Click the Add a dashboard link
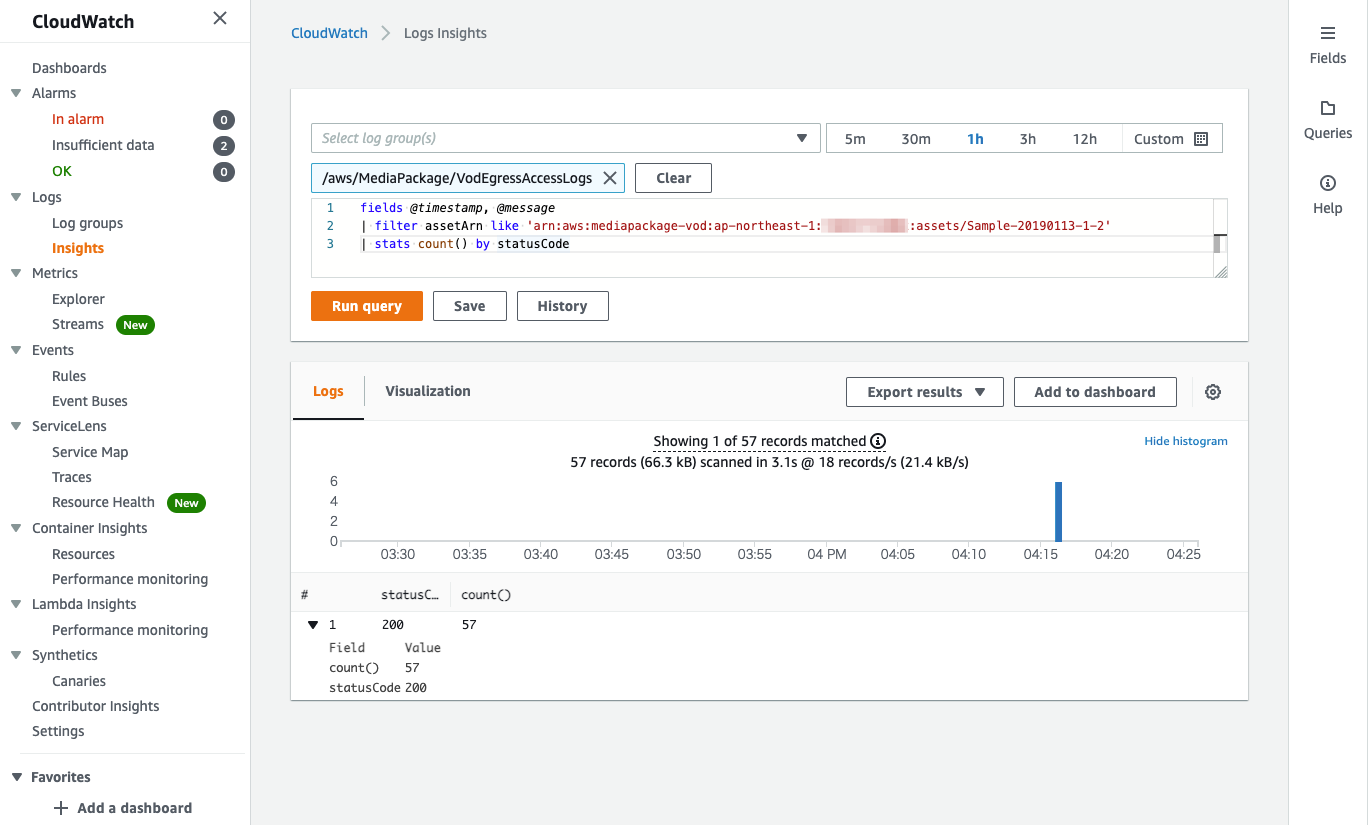This screenshot has height=825, width=1368. click(134, 808)
